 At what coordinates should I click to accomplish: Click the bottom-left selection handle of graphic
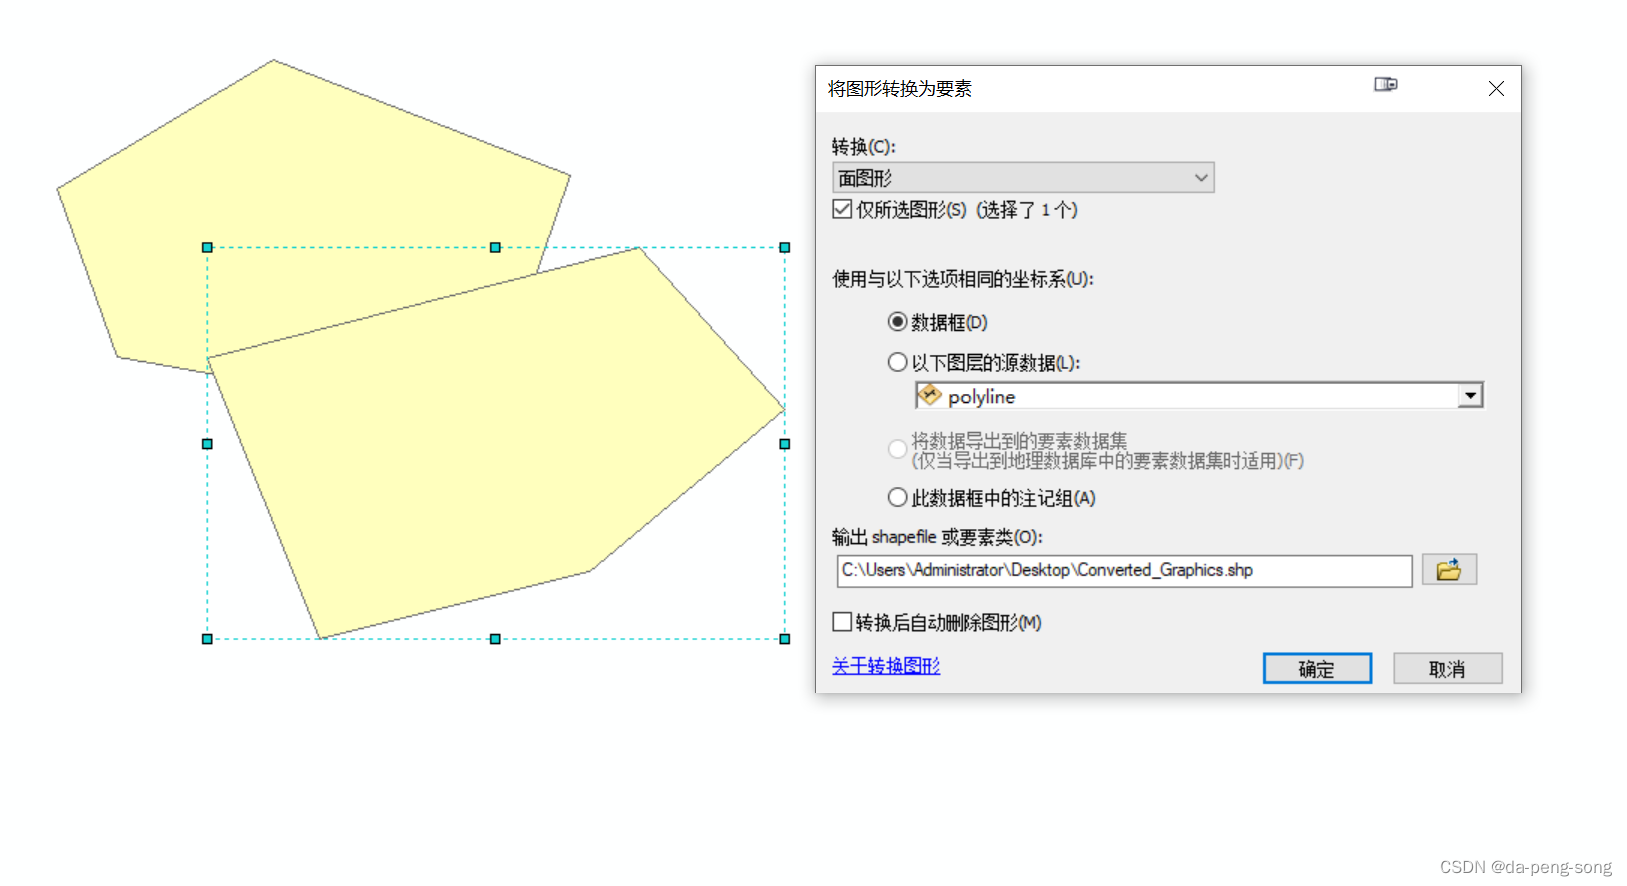point(207,639)
